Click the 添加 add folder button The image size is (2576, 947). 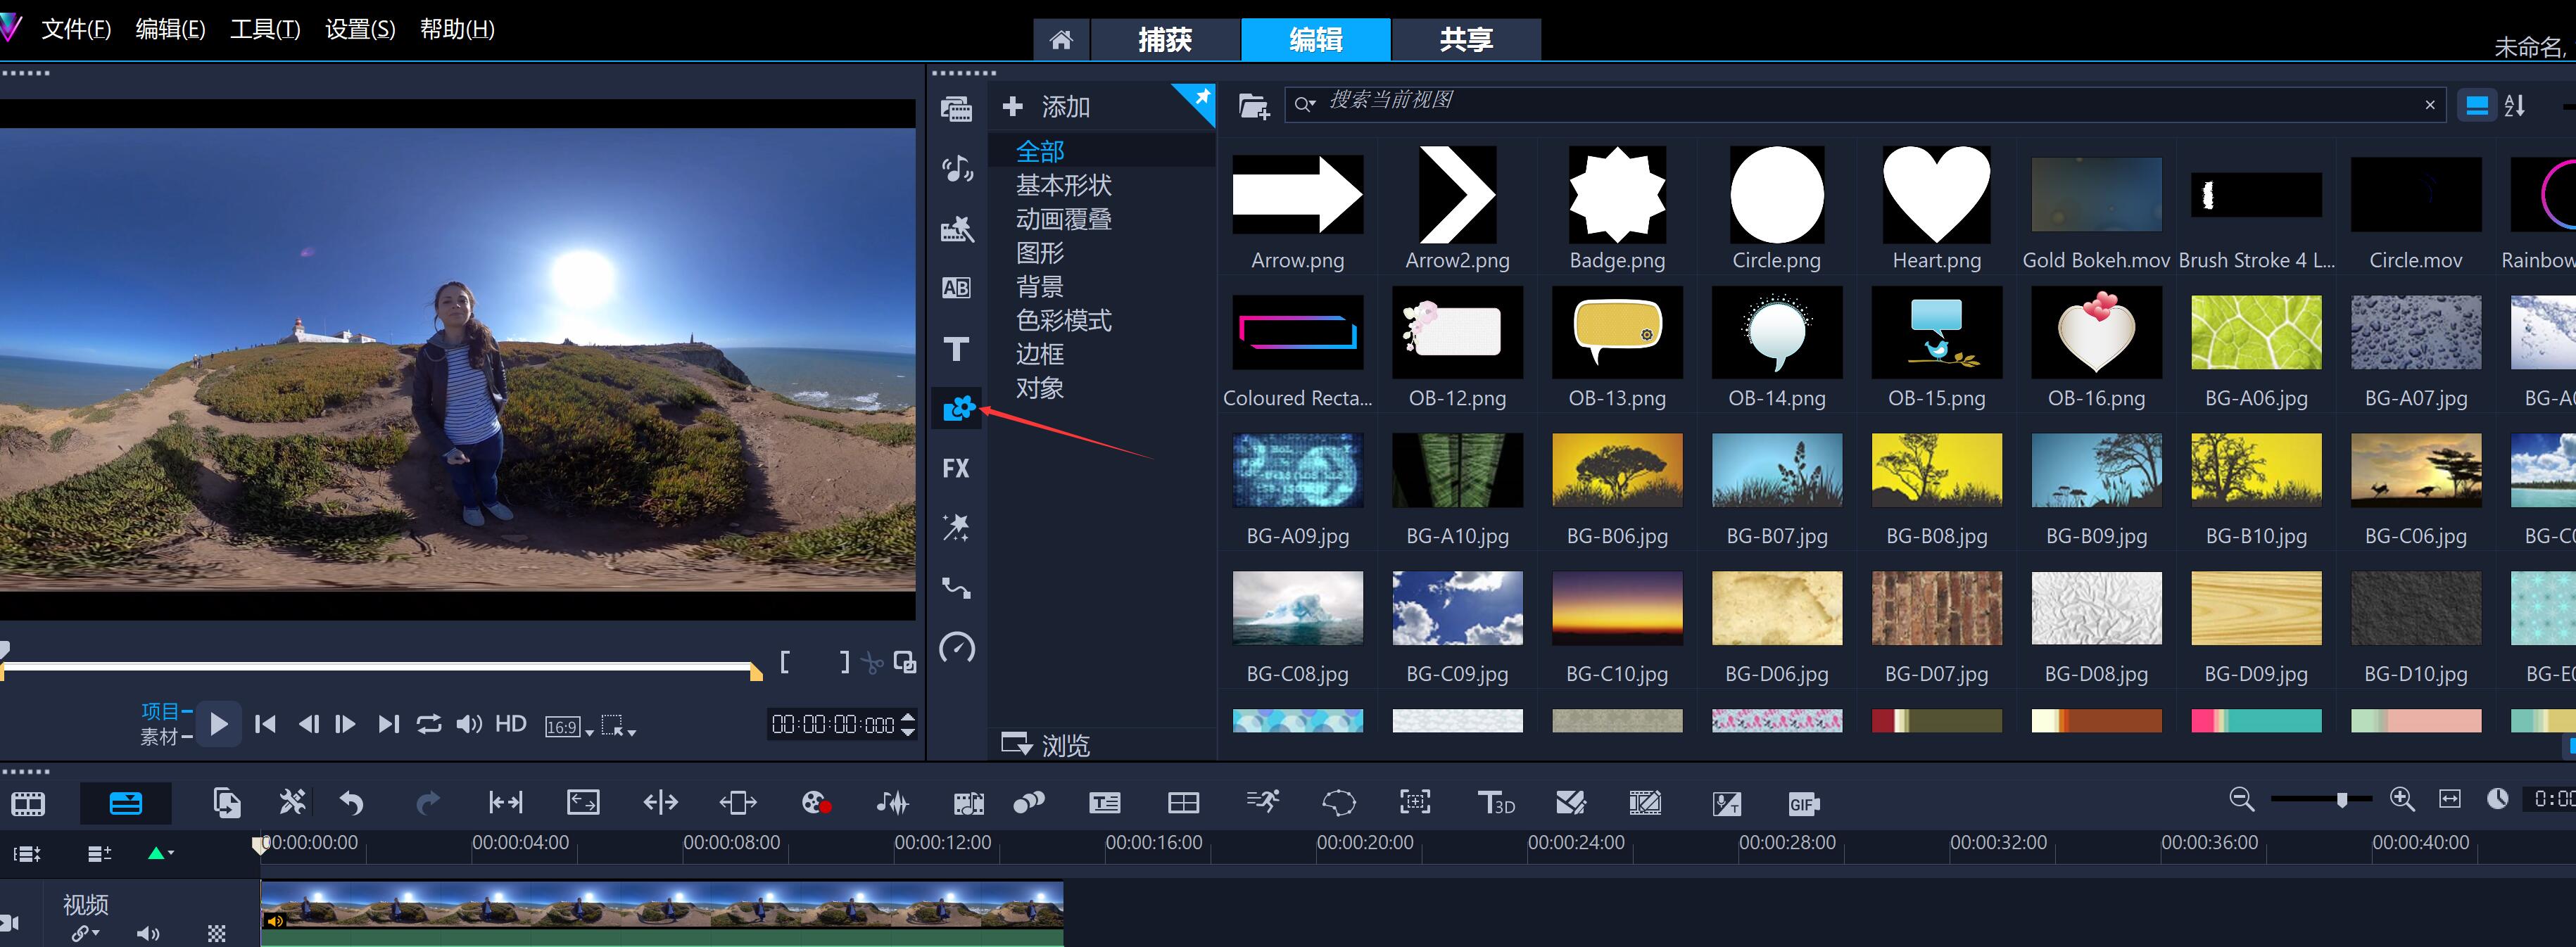[x=1046, y=106]
